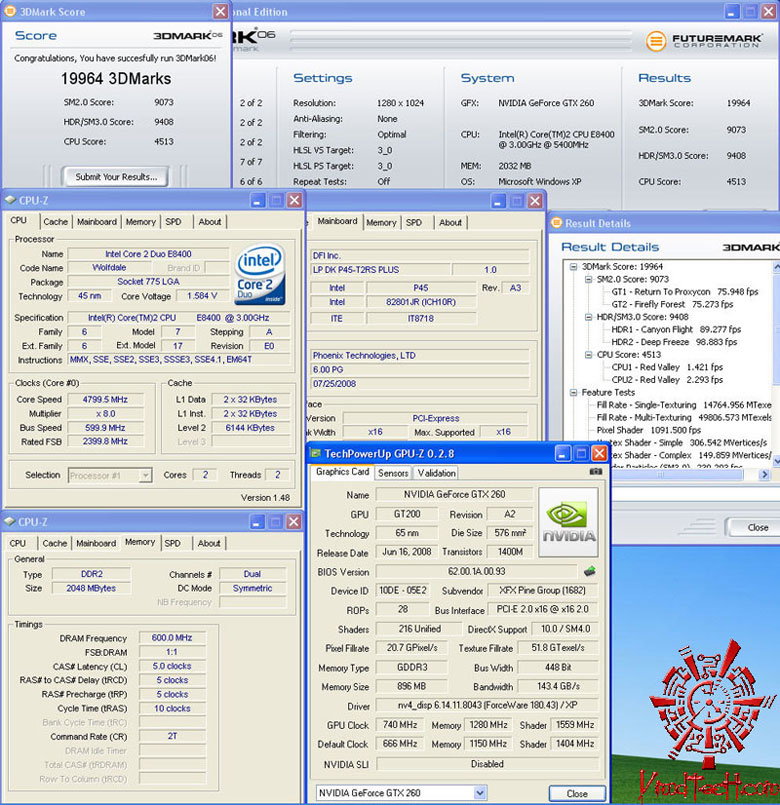The height and width of the screenshot is (805, 780).
Task: Minimize the TechPowerUp GPU-Z window
Action: click(562, 453)
